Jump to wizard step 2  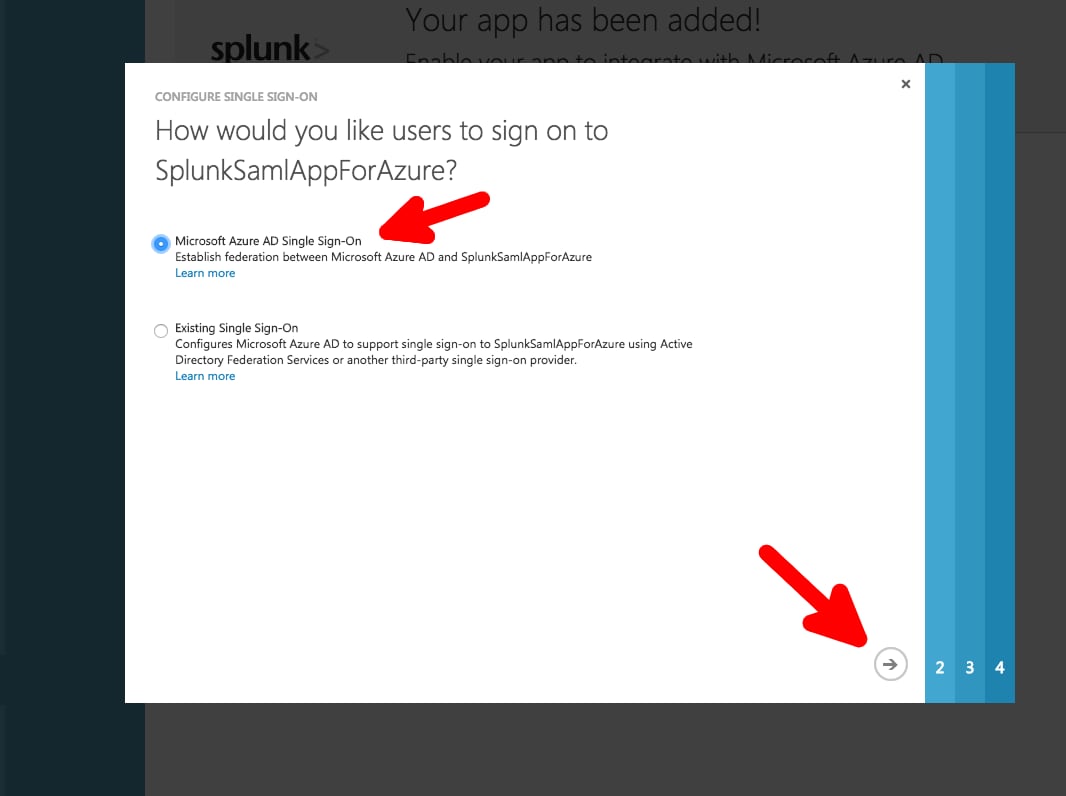[940, 668]
